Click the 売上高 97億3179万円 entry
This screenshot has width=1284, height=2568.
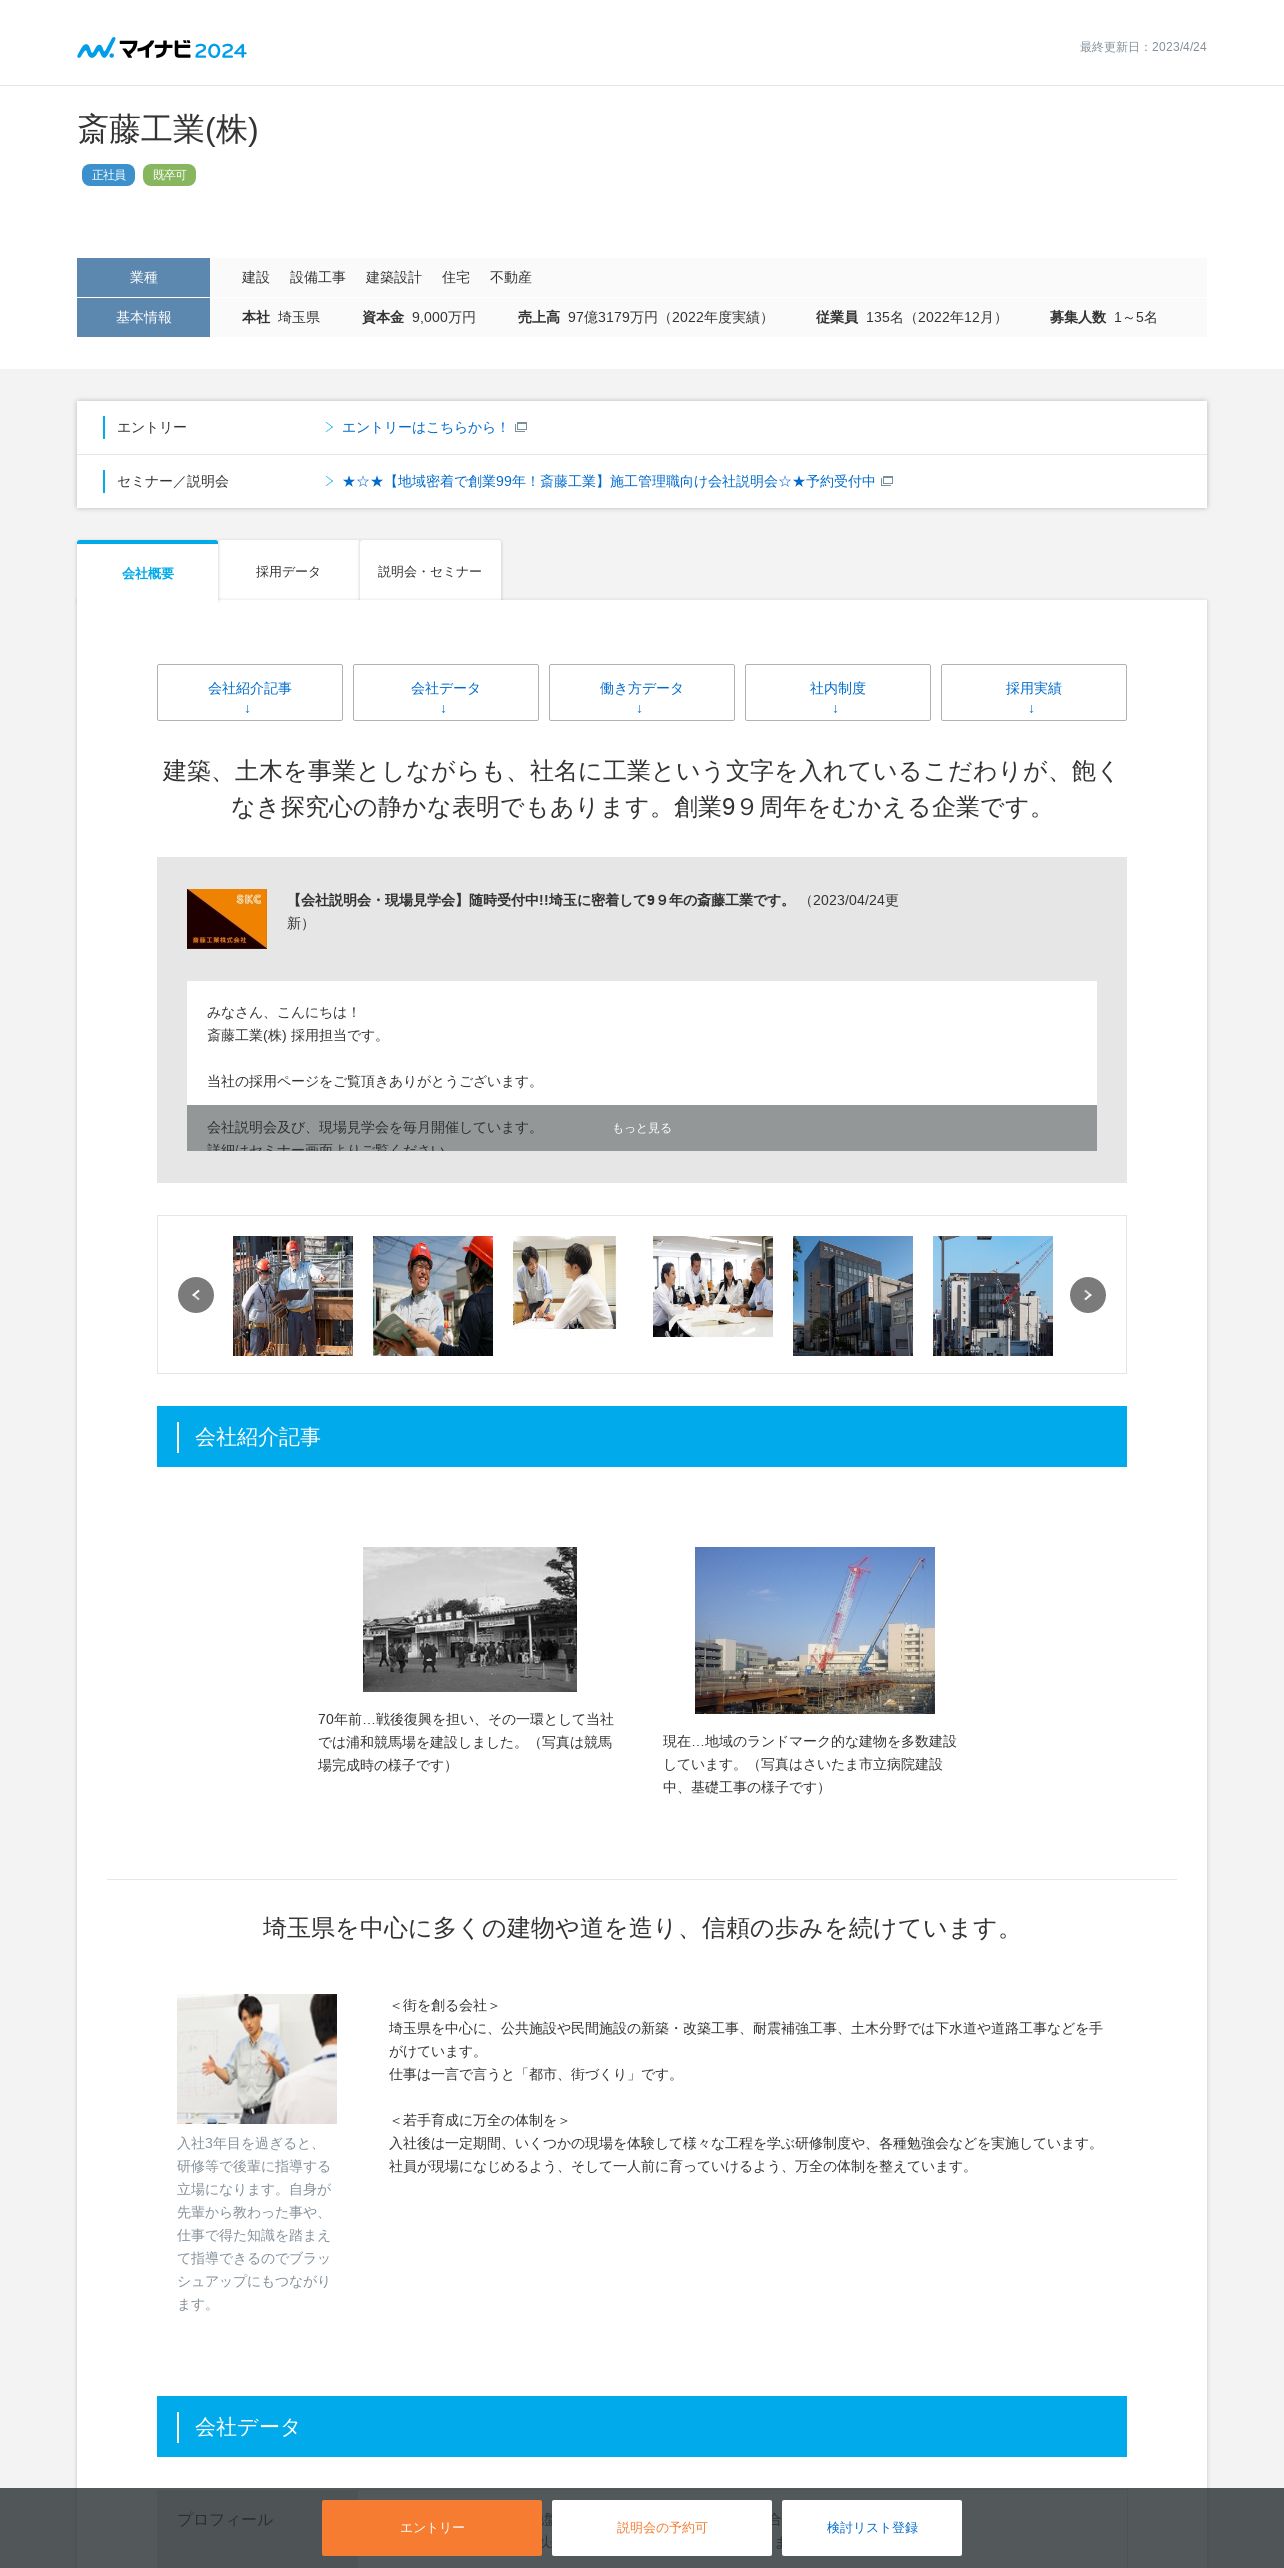pos(646,317)
